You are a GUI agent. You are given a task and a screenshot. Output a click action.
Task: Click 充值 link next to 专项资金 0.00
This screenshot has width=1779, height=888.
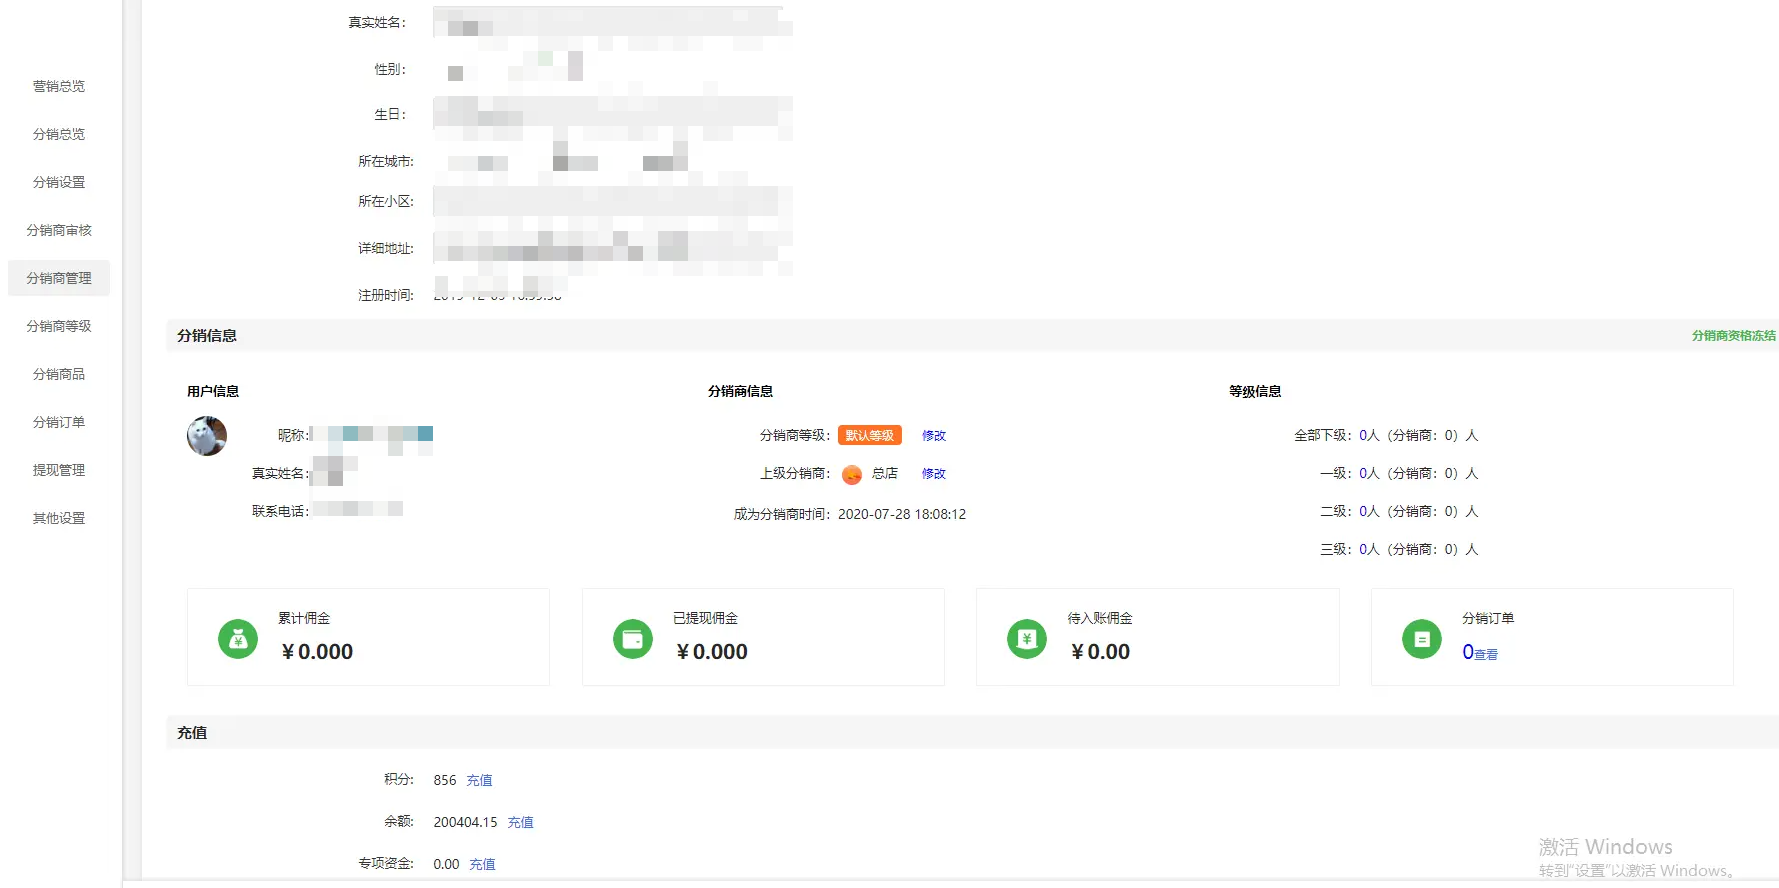(483, 864)
